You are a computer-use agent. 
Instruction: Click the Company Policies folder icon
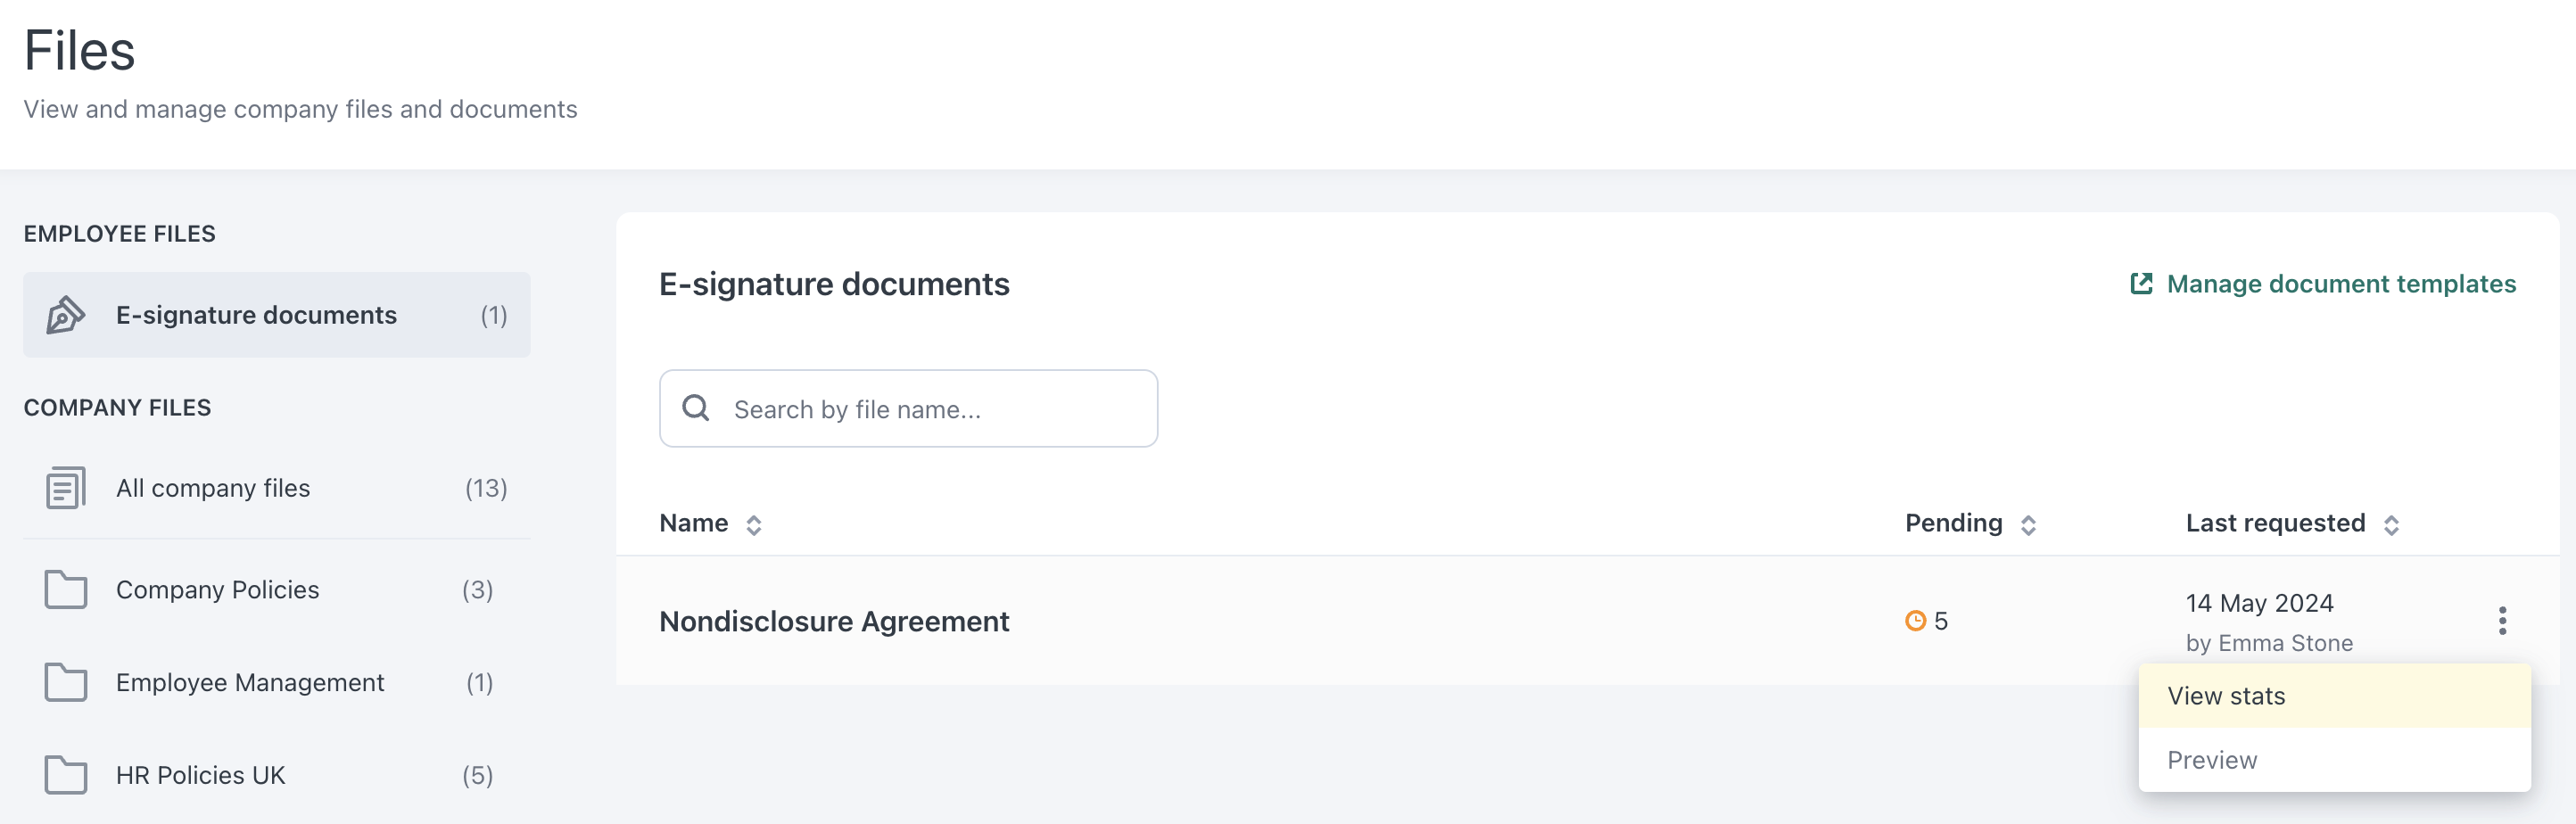coord(64,590)
